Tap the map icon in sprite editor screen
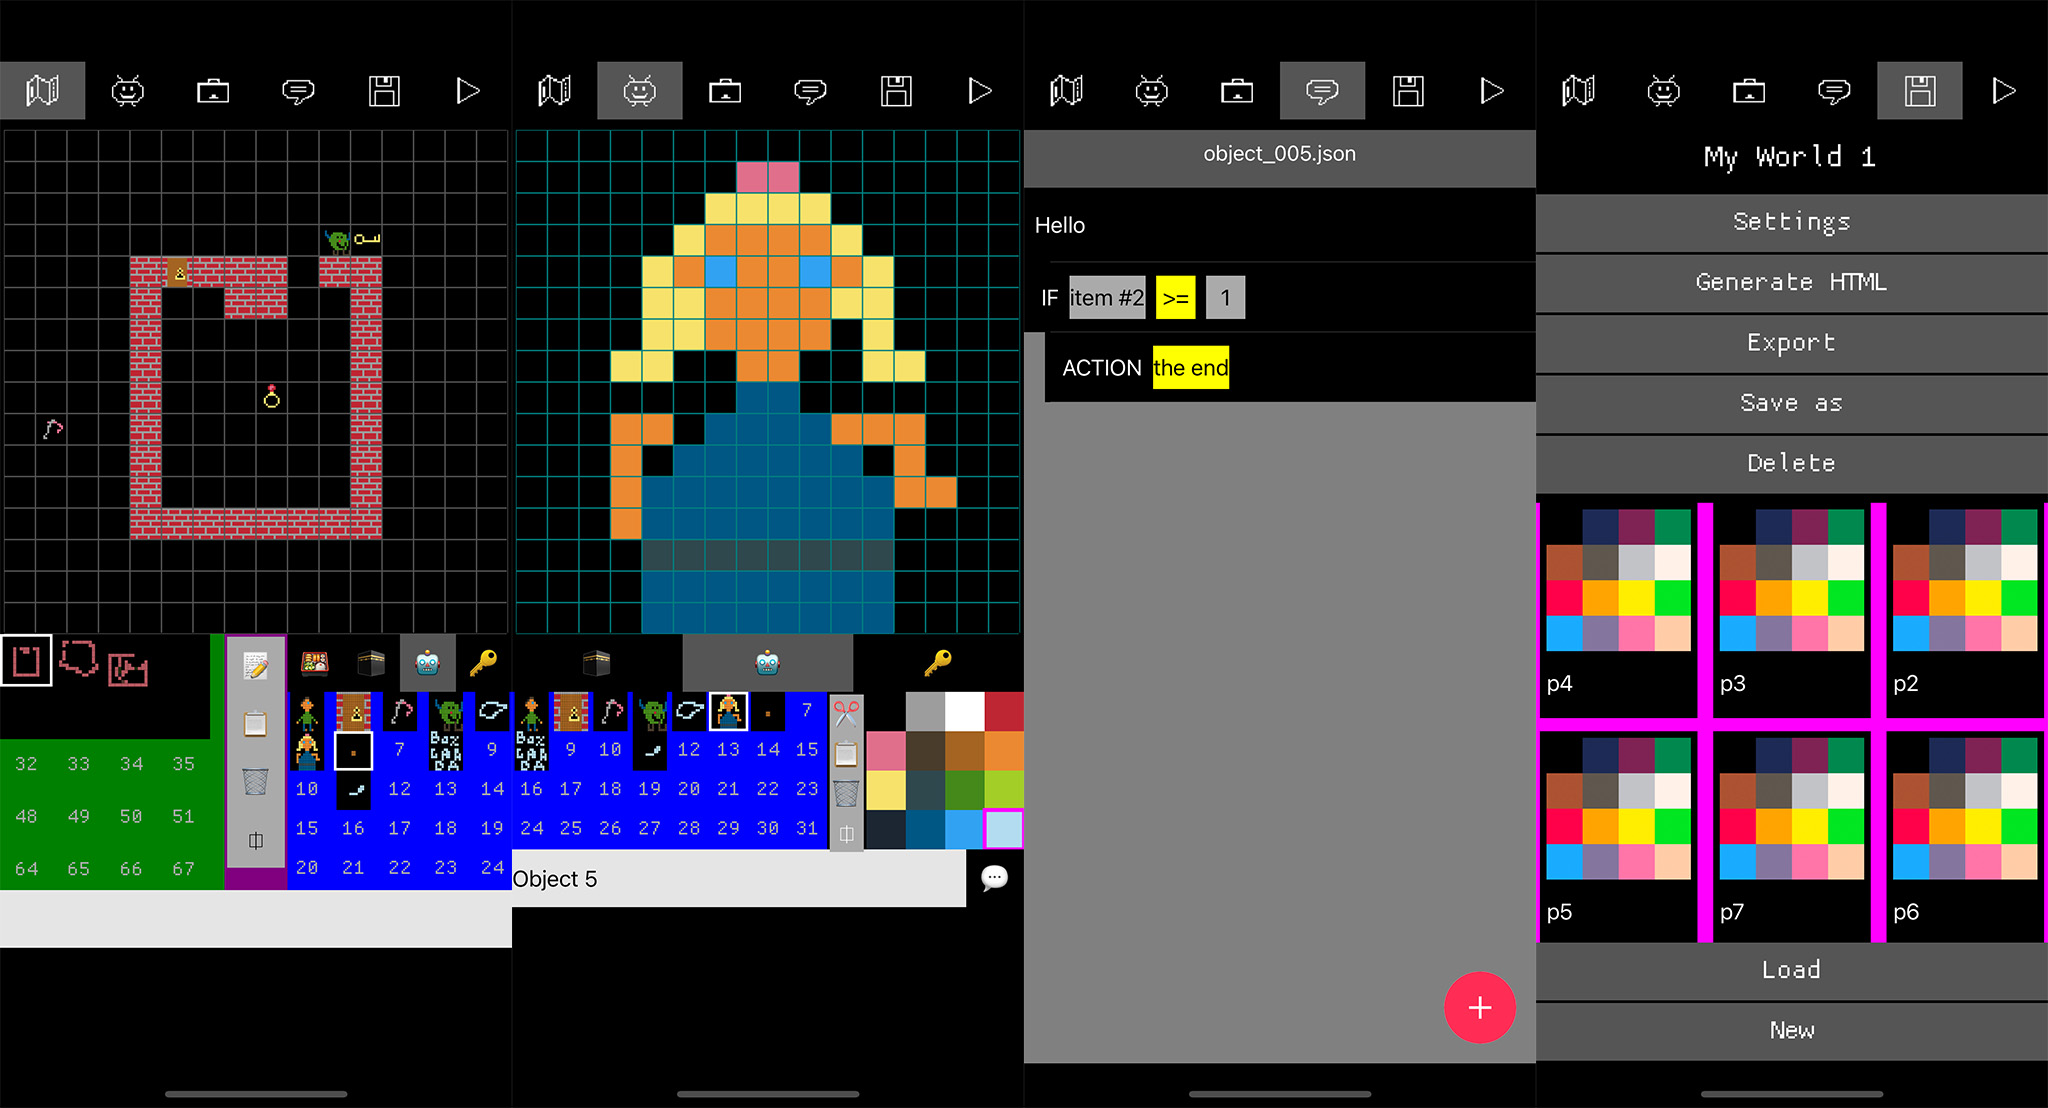2048x1108 pixels. click(554, 91)
